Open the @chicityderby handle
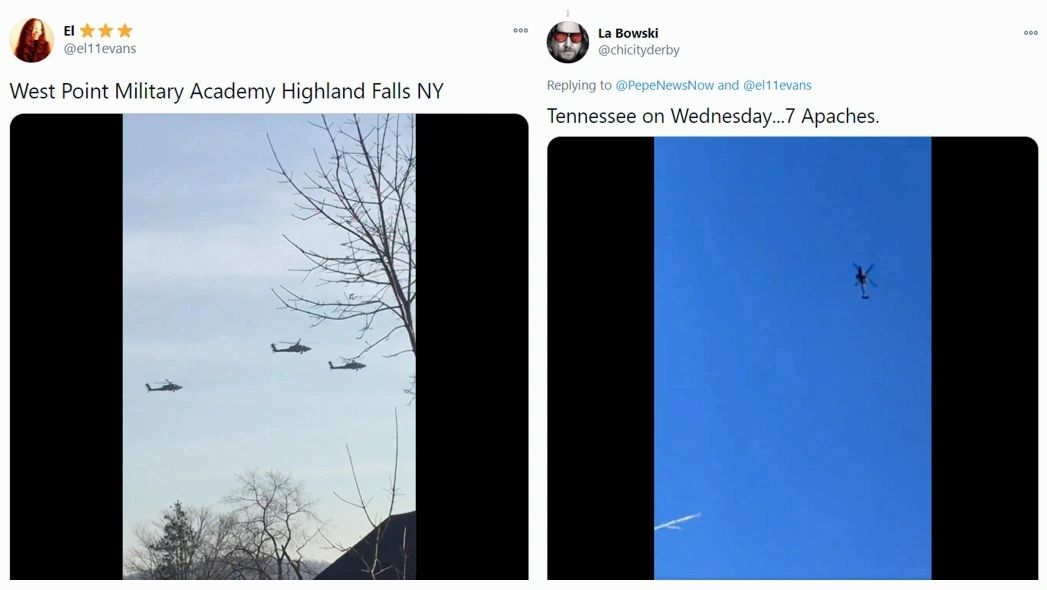The width and height of the screenshot is (1047, 590). pos(639,50)
